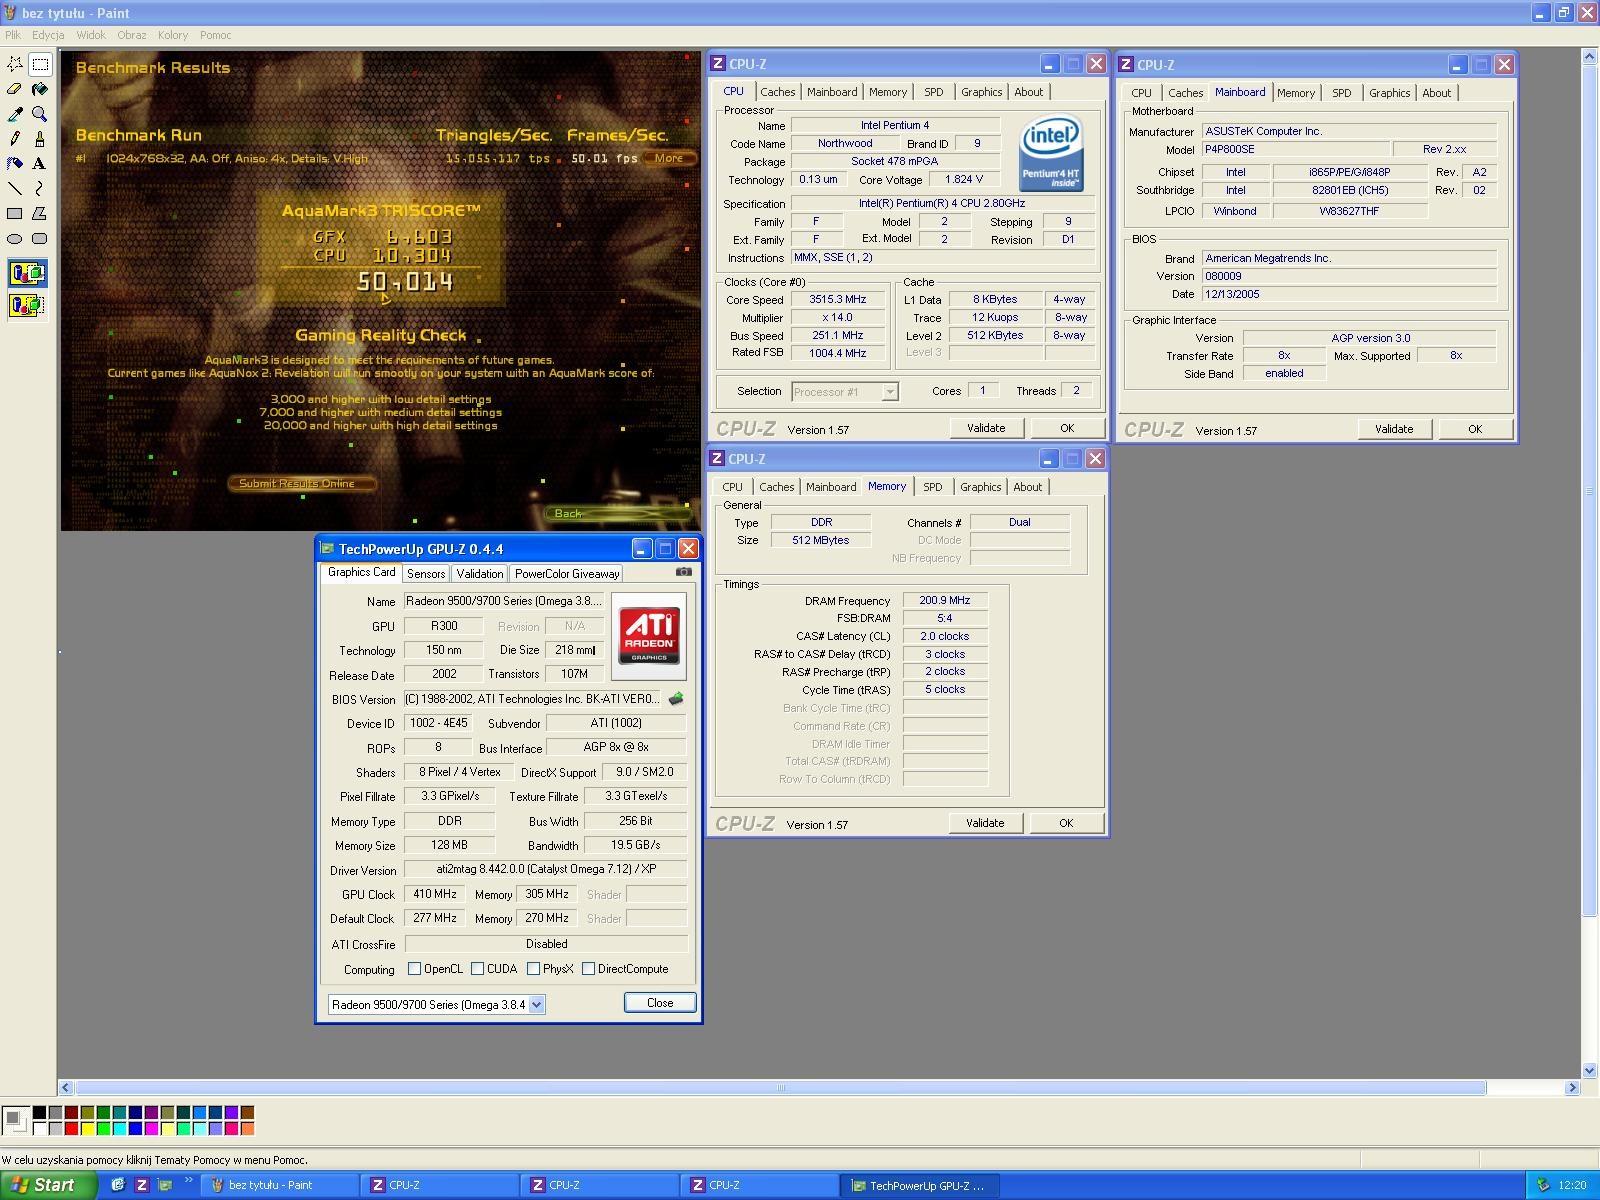The height and width of the screenshot is (1200, 1600).
Task: Enable transparent selection mode in Paint toolbox
Action: (x=27, y=305)
